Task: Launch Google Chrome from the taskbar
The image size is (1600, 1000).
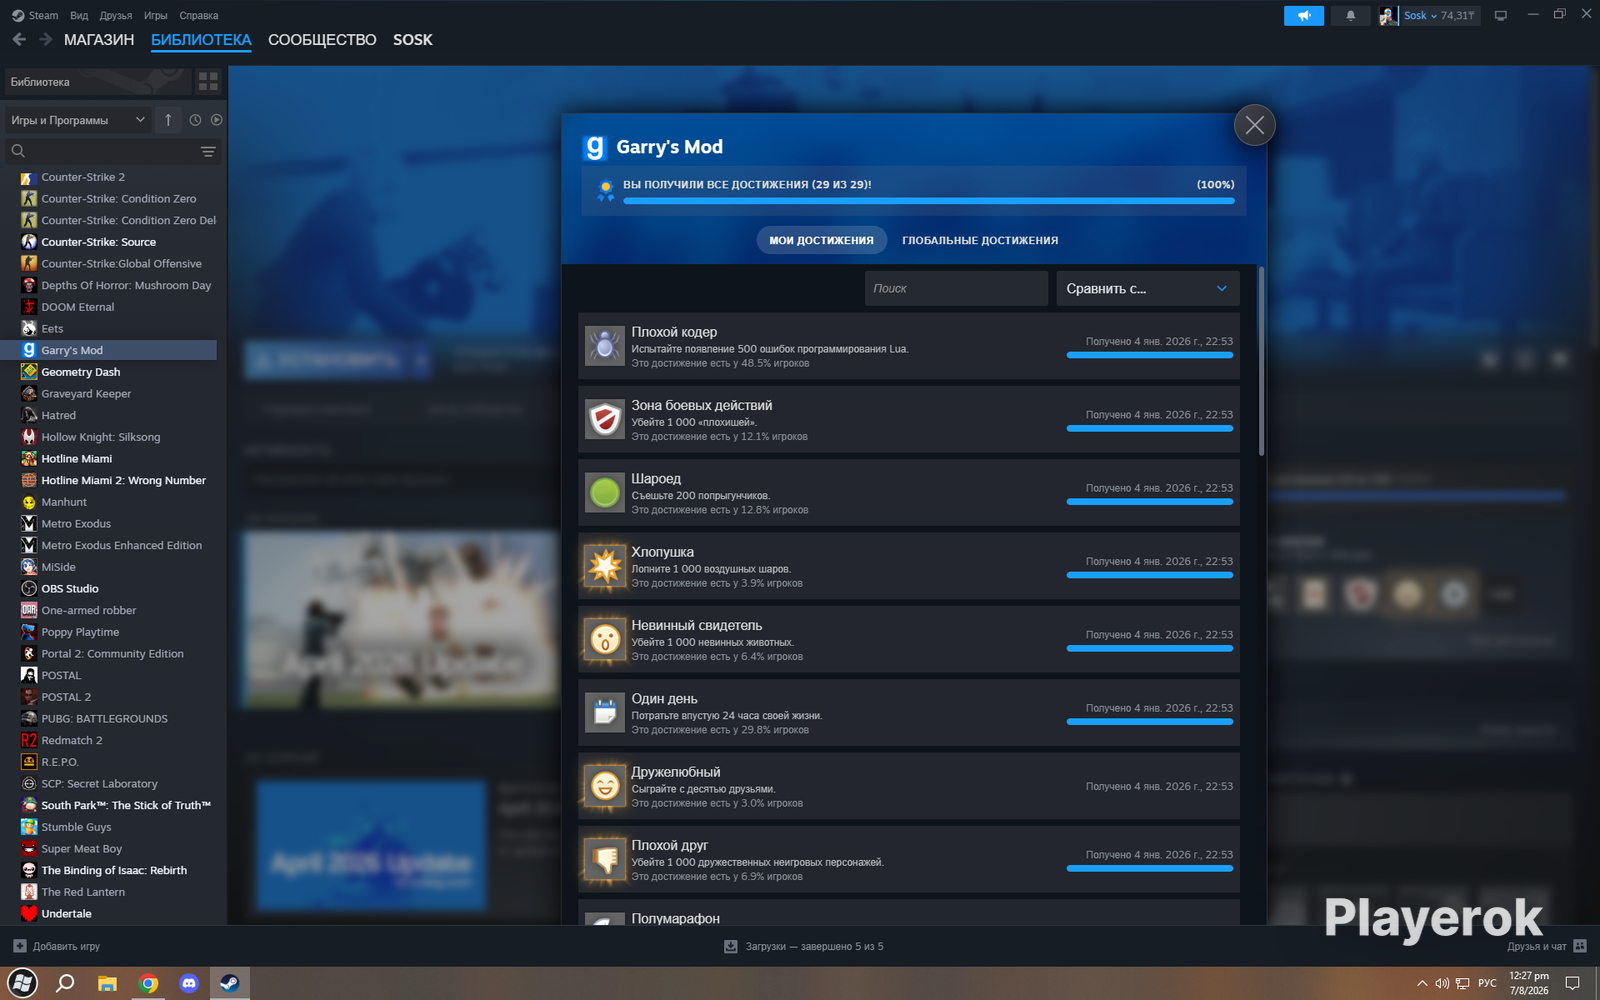Action: pos(148,983)
